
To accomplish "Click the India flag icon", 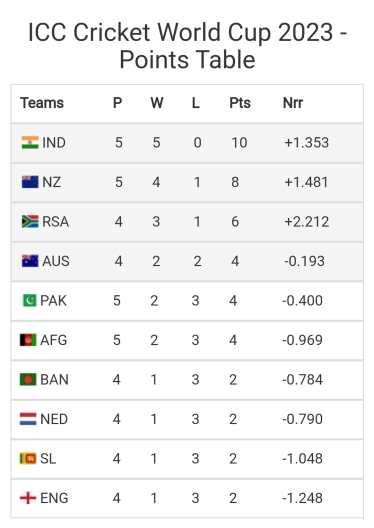I will [30, 142].
